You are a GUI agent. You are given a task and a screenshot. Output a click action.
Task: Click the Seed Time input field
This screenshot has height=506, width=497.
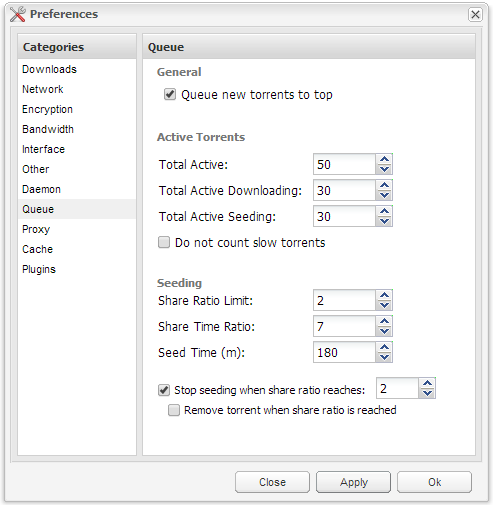tap(345, 352)
